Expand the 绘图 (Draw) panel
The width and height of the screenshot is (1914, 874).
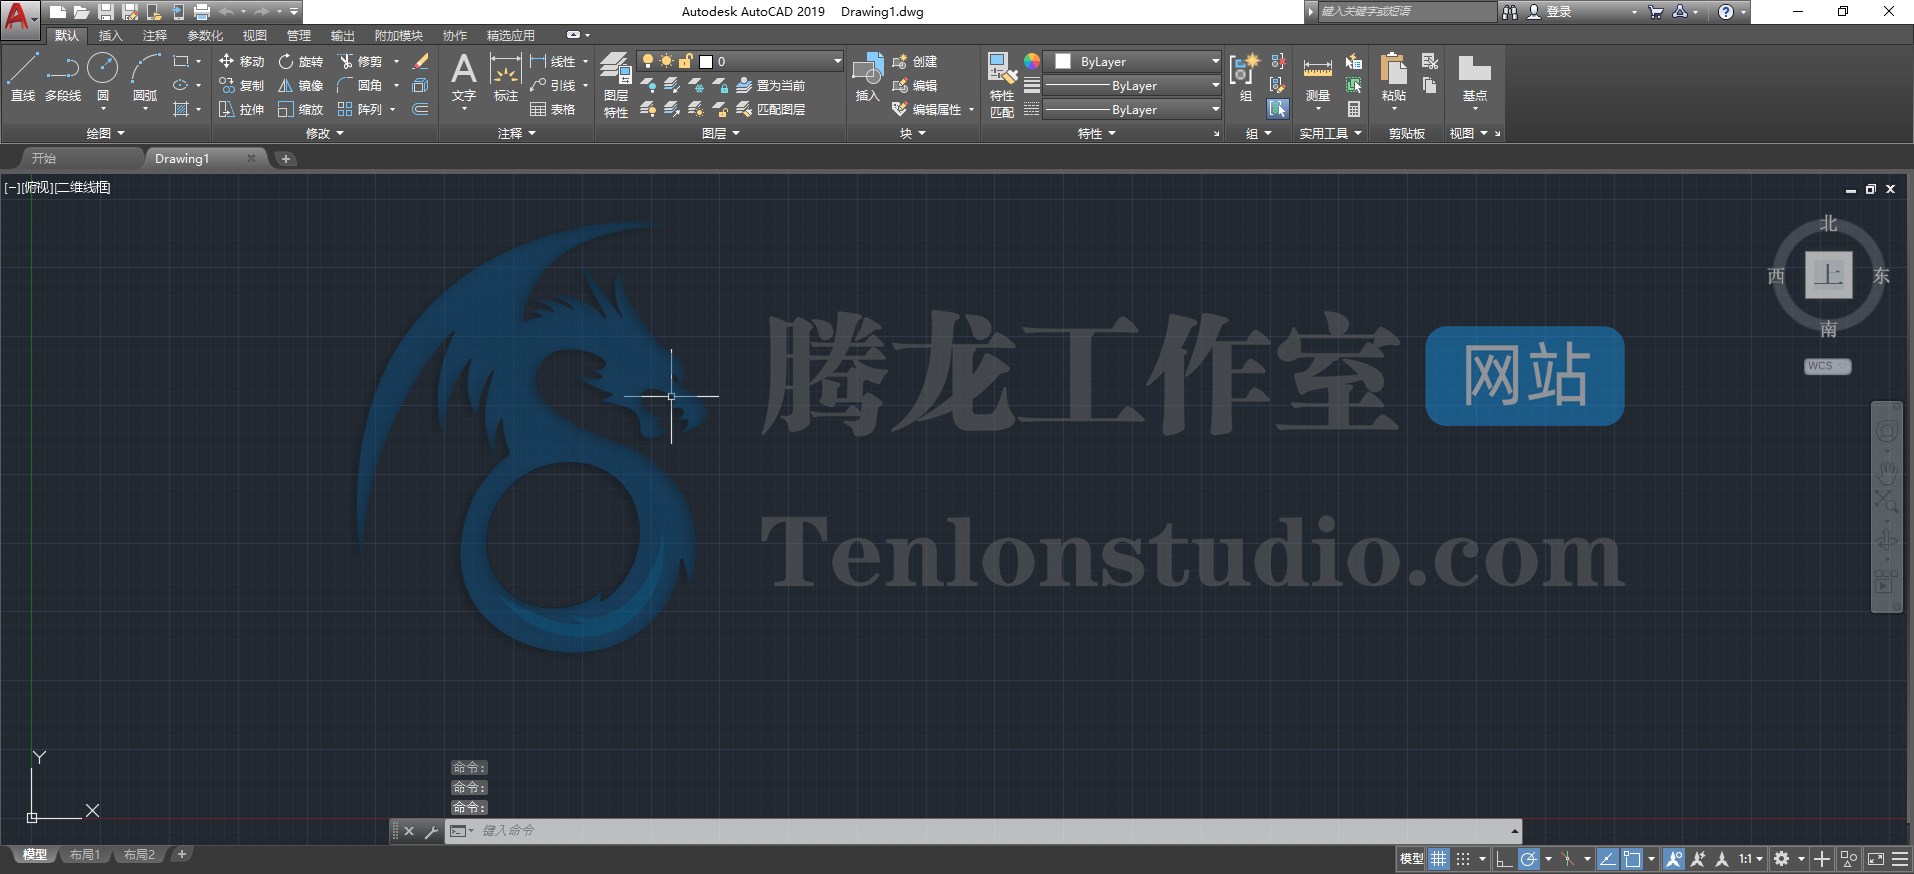pos(105,133)
